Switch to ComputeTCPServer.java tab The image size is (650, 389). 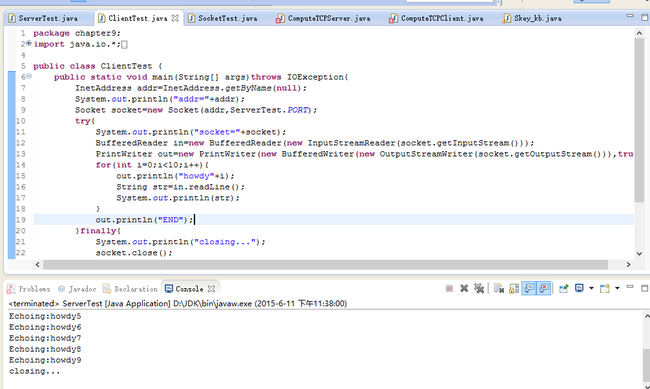click(x=329, y=18)
